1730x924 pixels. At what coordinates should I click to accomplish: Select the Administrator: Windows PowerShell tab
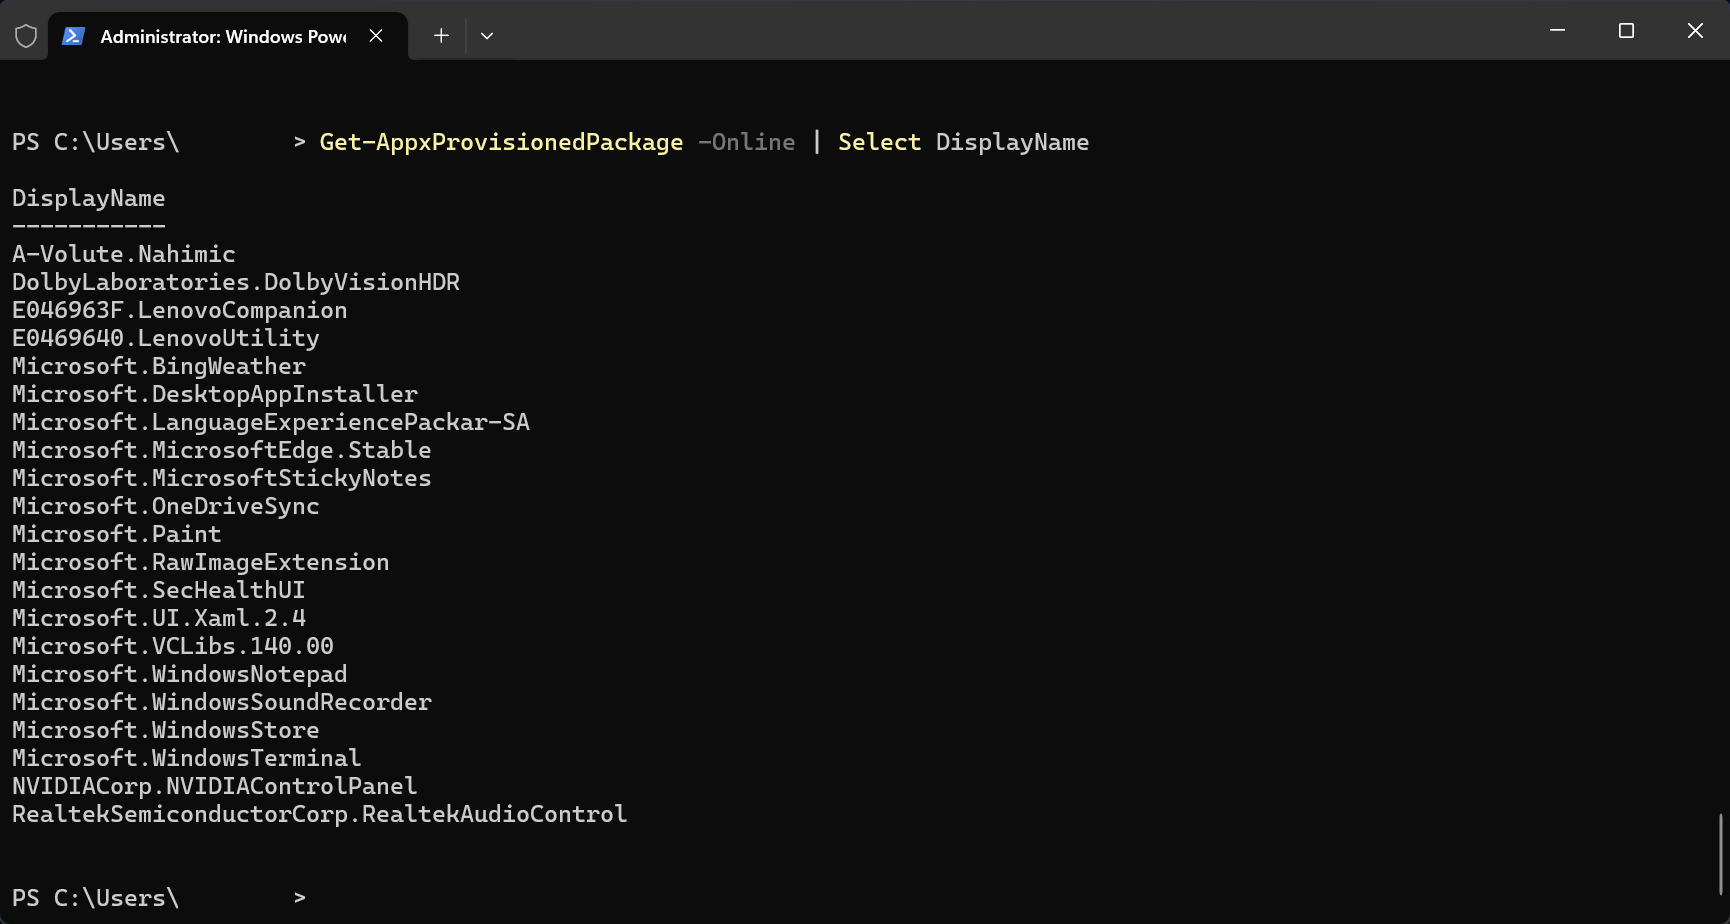click(228, 36)
